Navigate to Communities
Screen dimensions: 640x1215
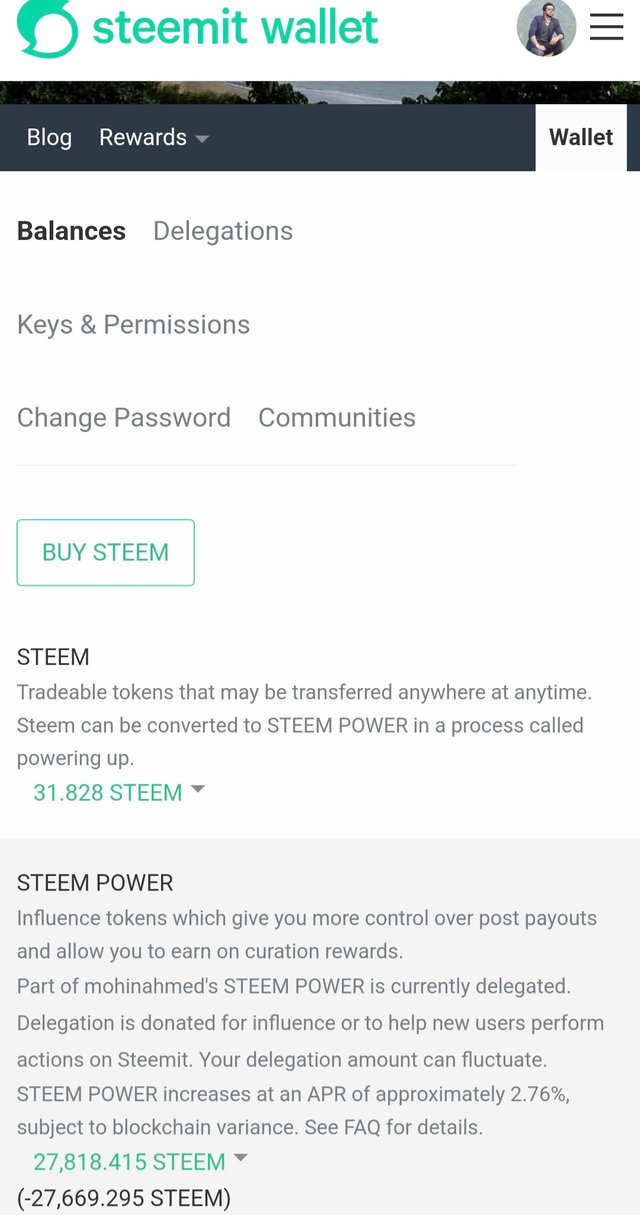point(337,417)
